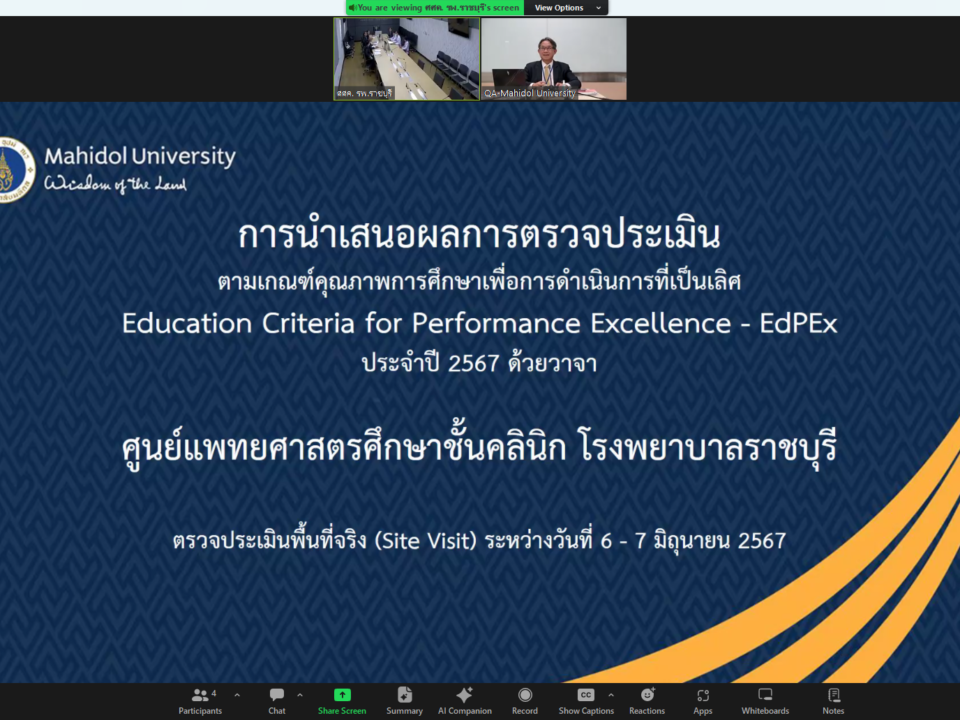960x720 pixels.
Task: Click the EdPEx title line on slide
Action: (x=480, y=324)
